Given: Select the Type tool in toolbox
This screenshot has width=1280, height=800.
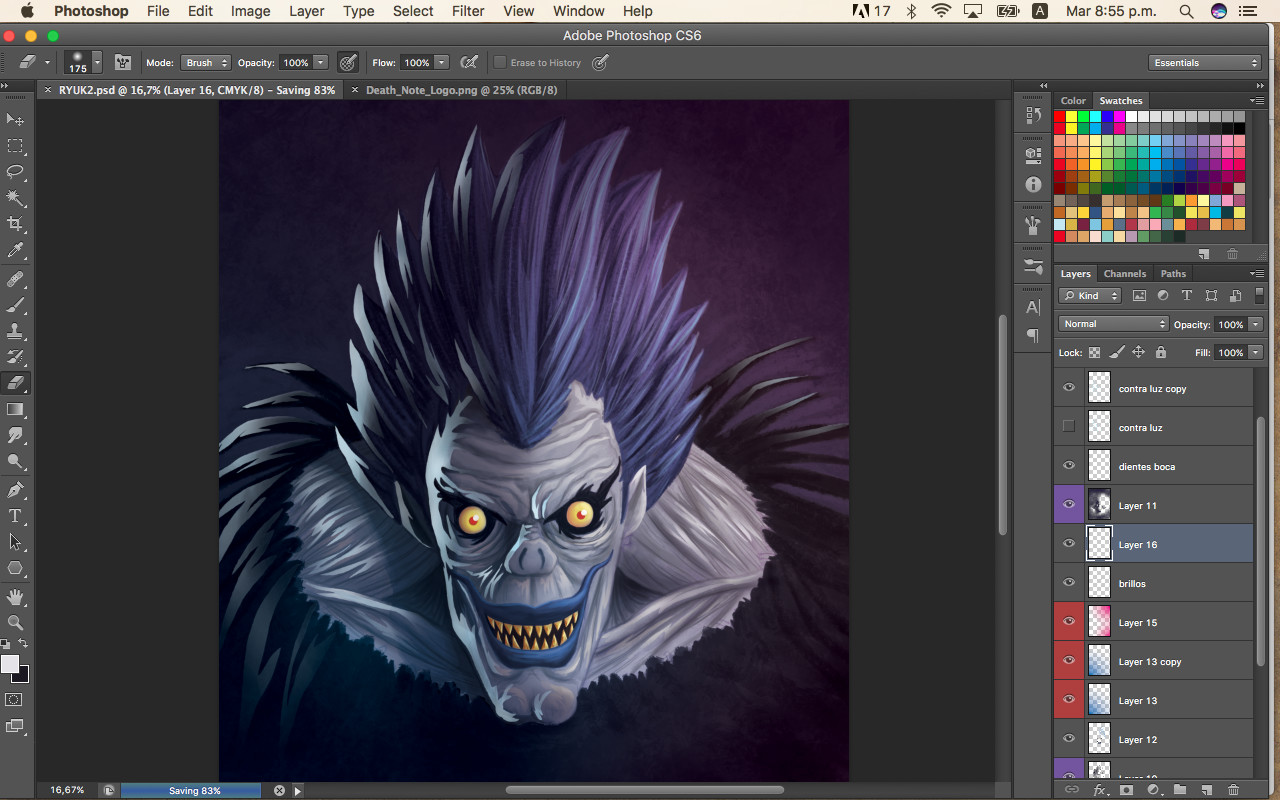Looking at the screenshot, I should pyautogui.click(x=16, y=516).
